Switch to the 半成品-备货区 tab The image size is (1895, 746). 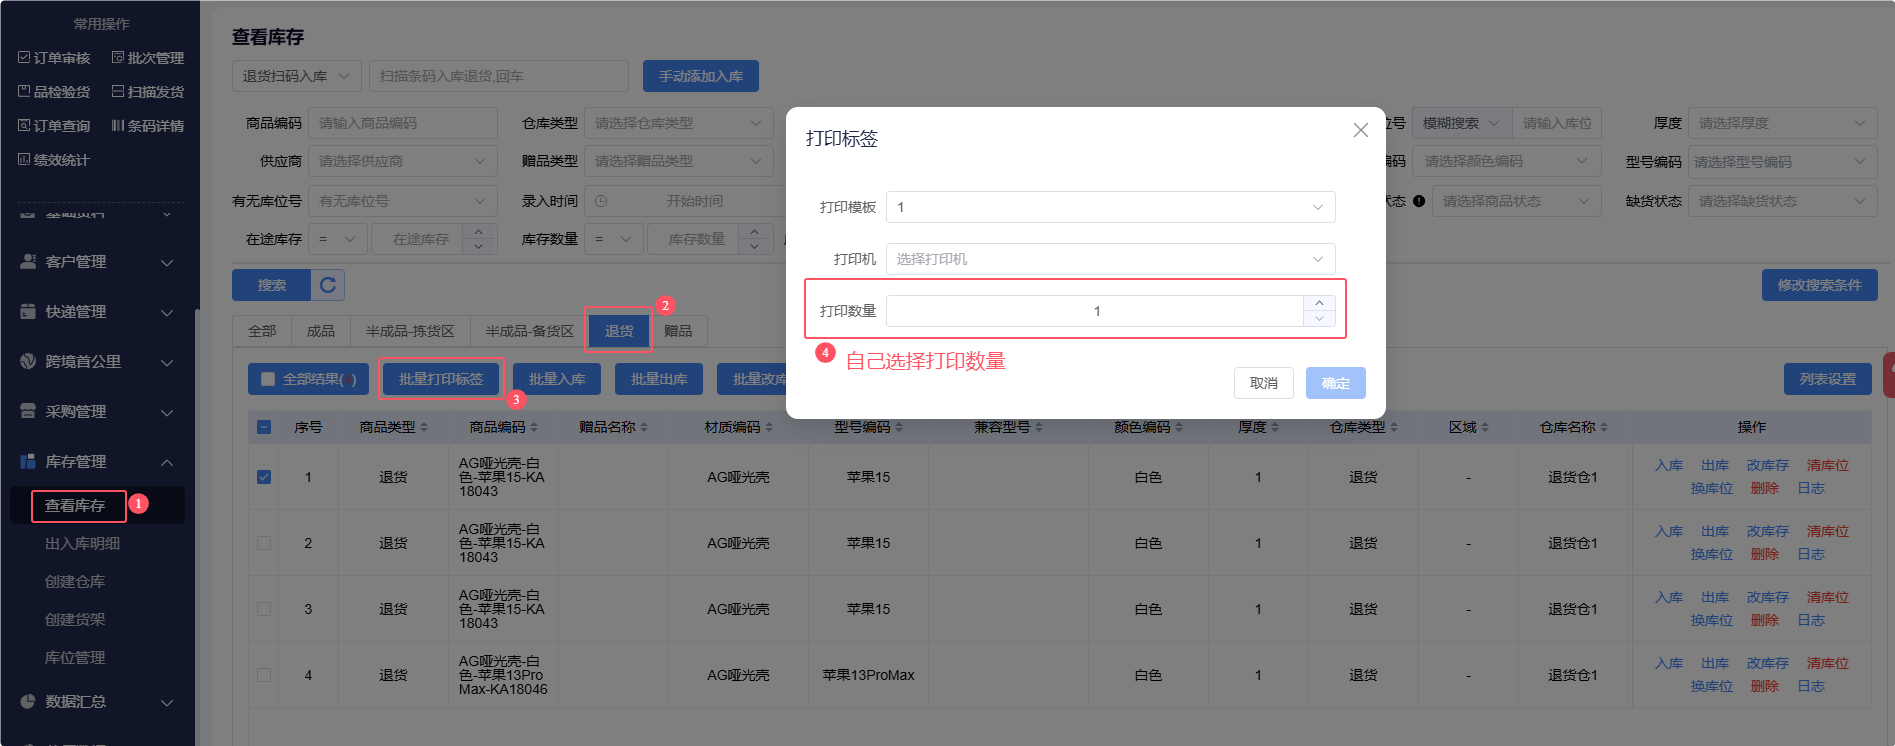tap(530, 331)
